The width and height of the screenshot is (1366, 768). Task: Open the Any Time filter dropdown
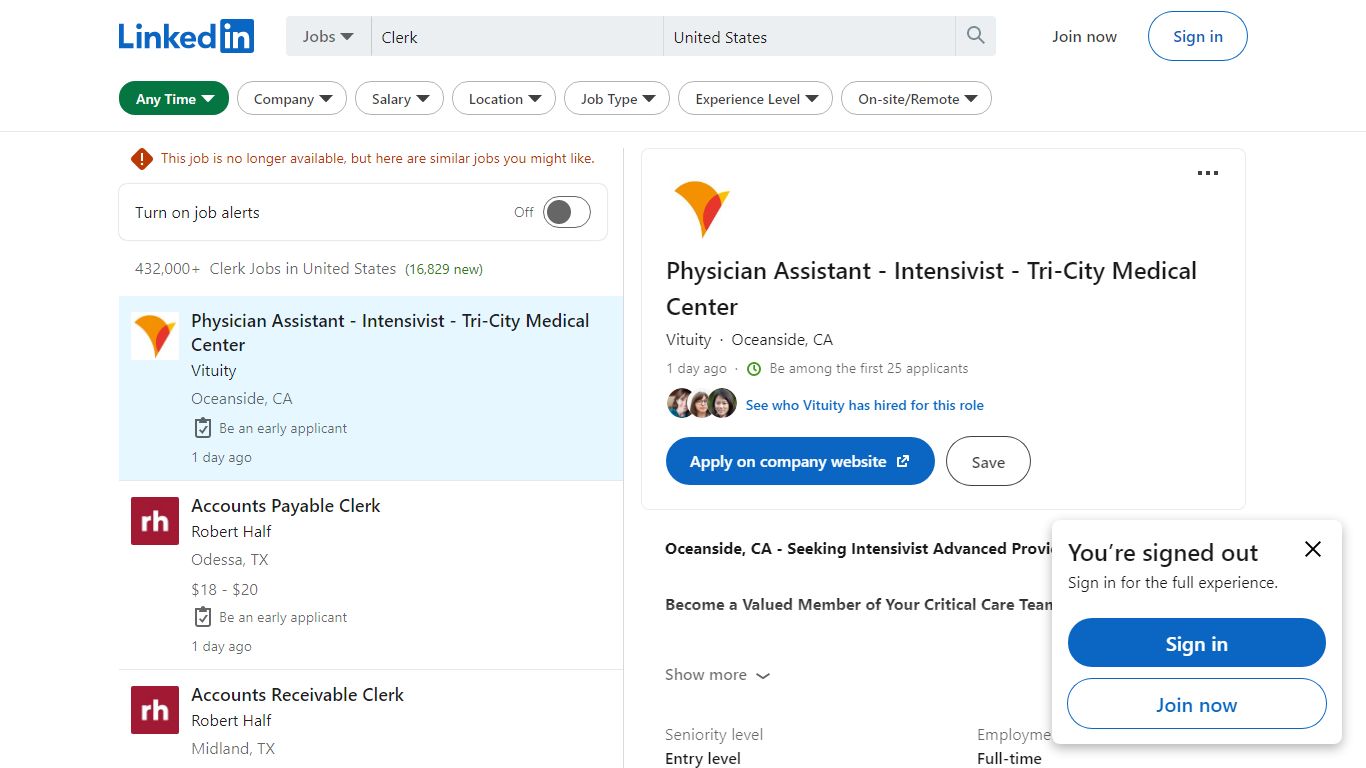(x=174, y=99)
